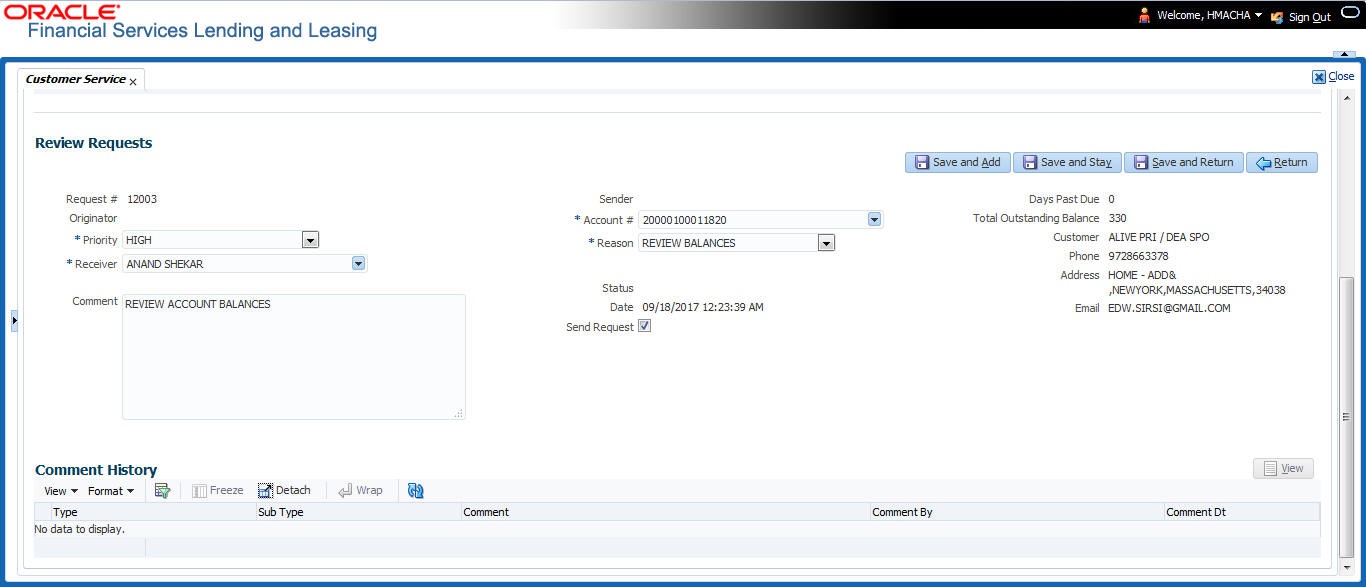Click the Oracle logo
The width and height of the screenshot is (1366, 587).
pyautogui.click(x=62, y=11)
